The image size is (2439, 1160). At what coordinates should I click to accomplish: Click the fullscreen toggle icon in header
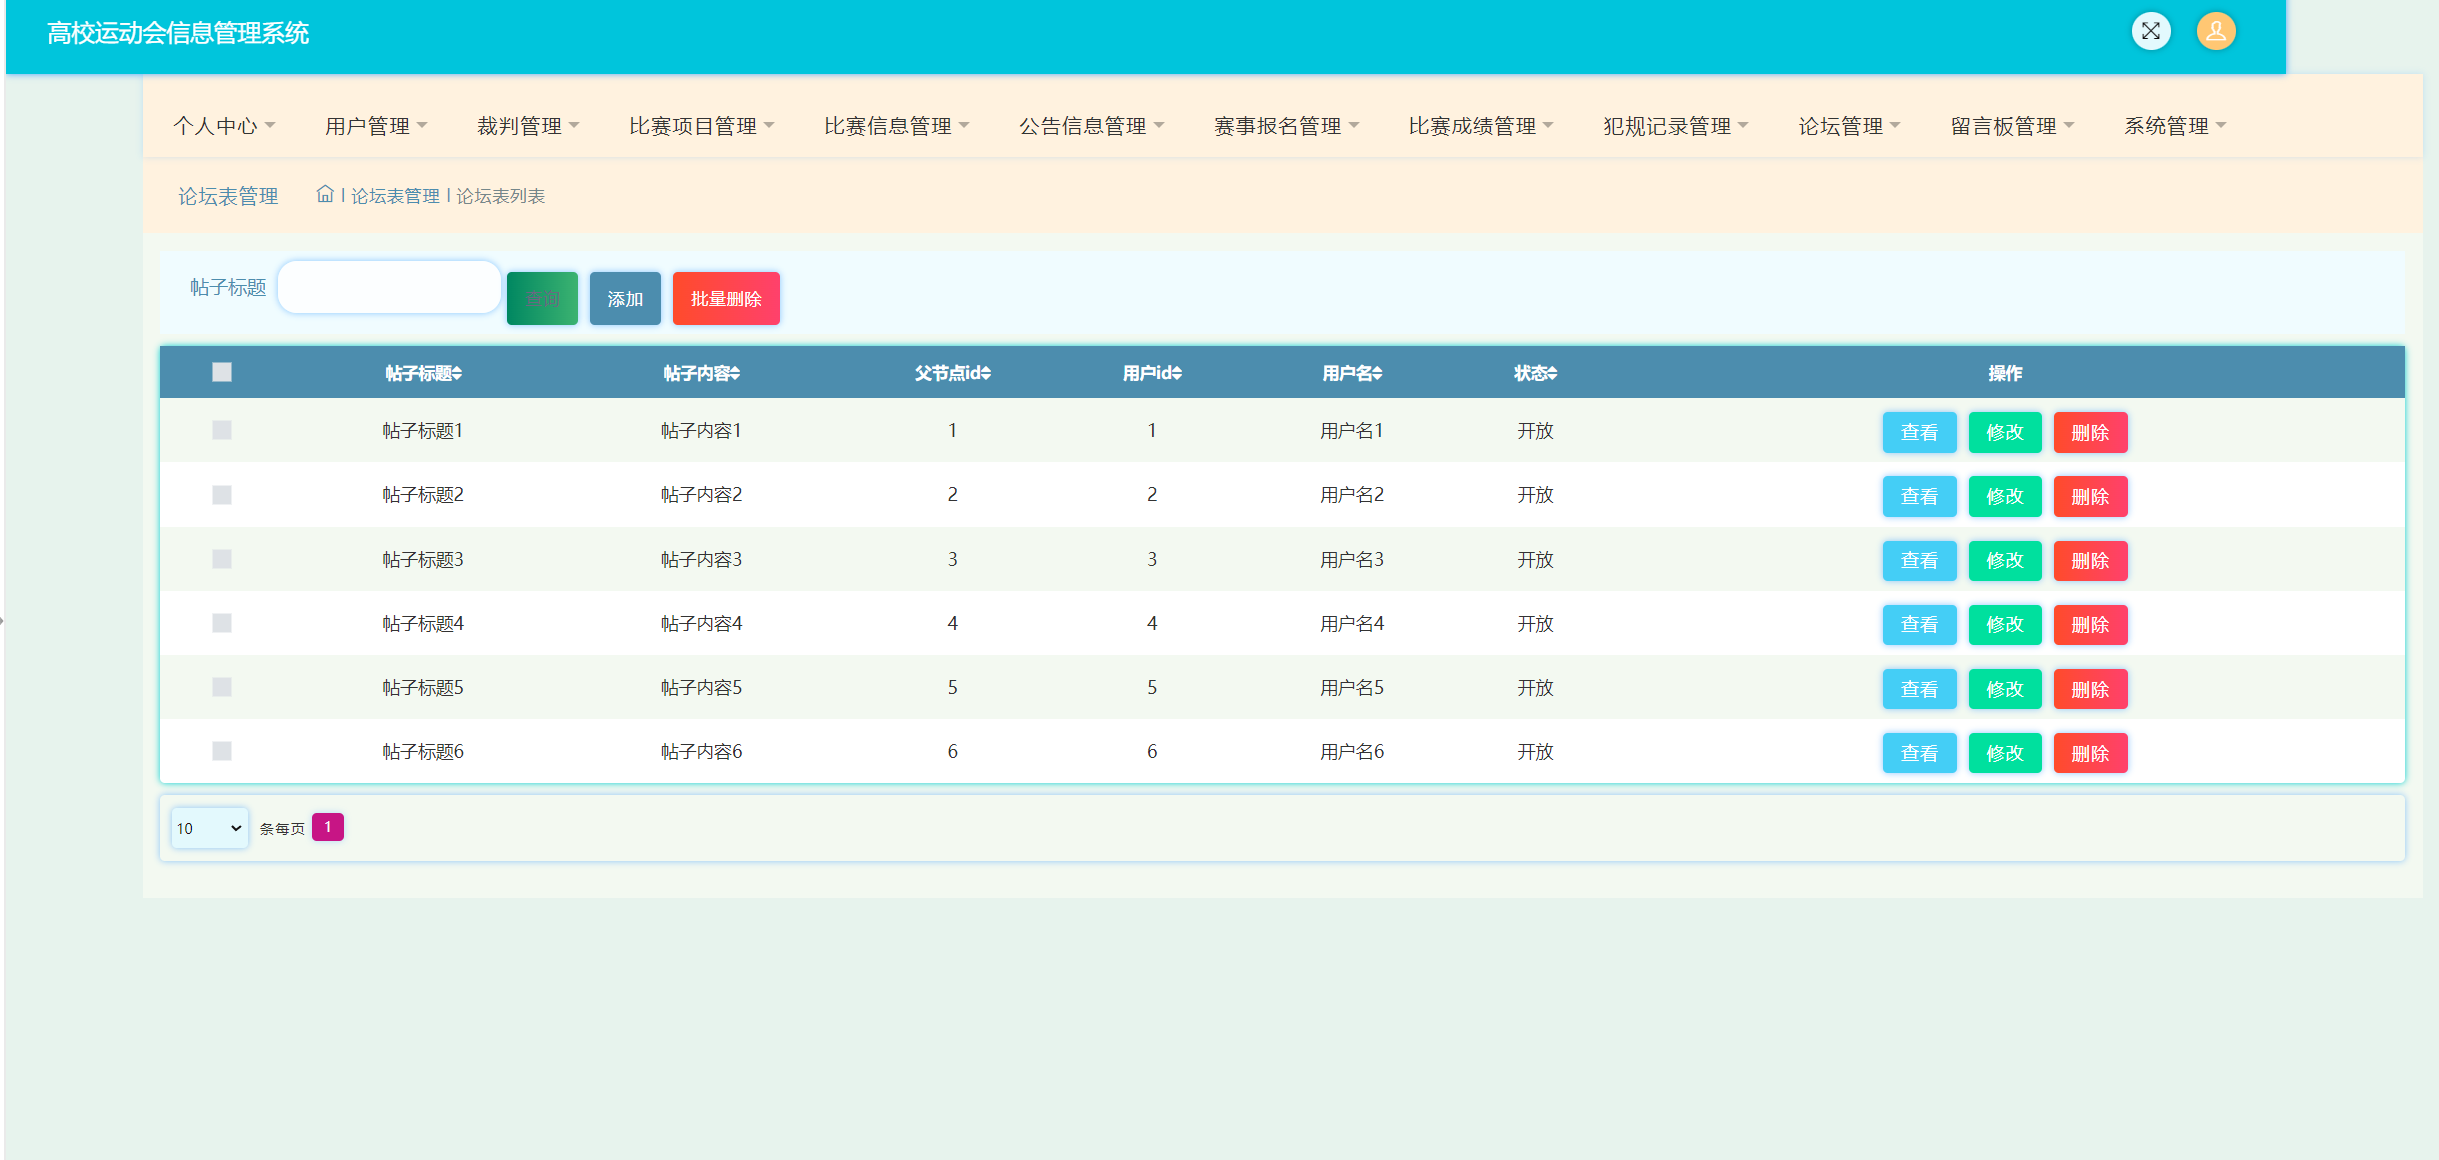2150,32
